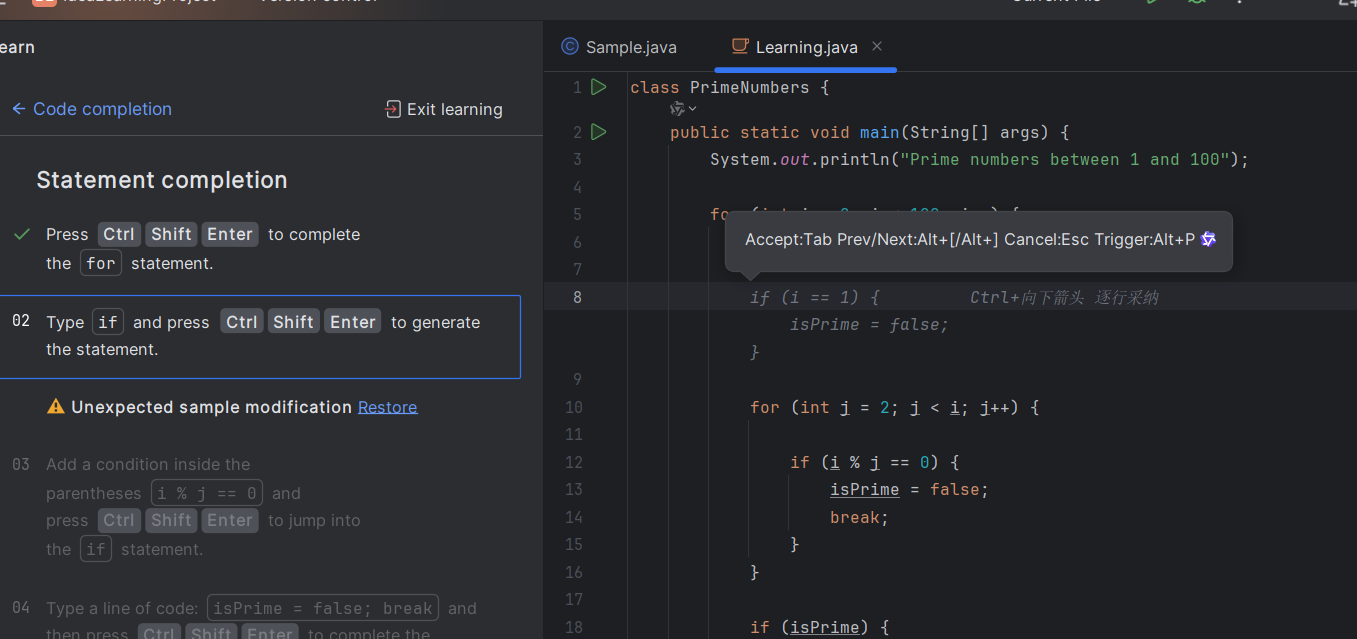Place caret on 'class PrimeNumbers {' line

[x=730, y=87]
